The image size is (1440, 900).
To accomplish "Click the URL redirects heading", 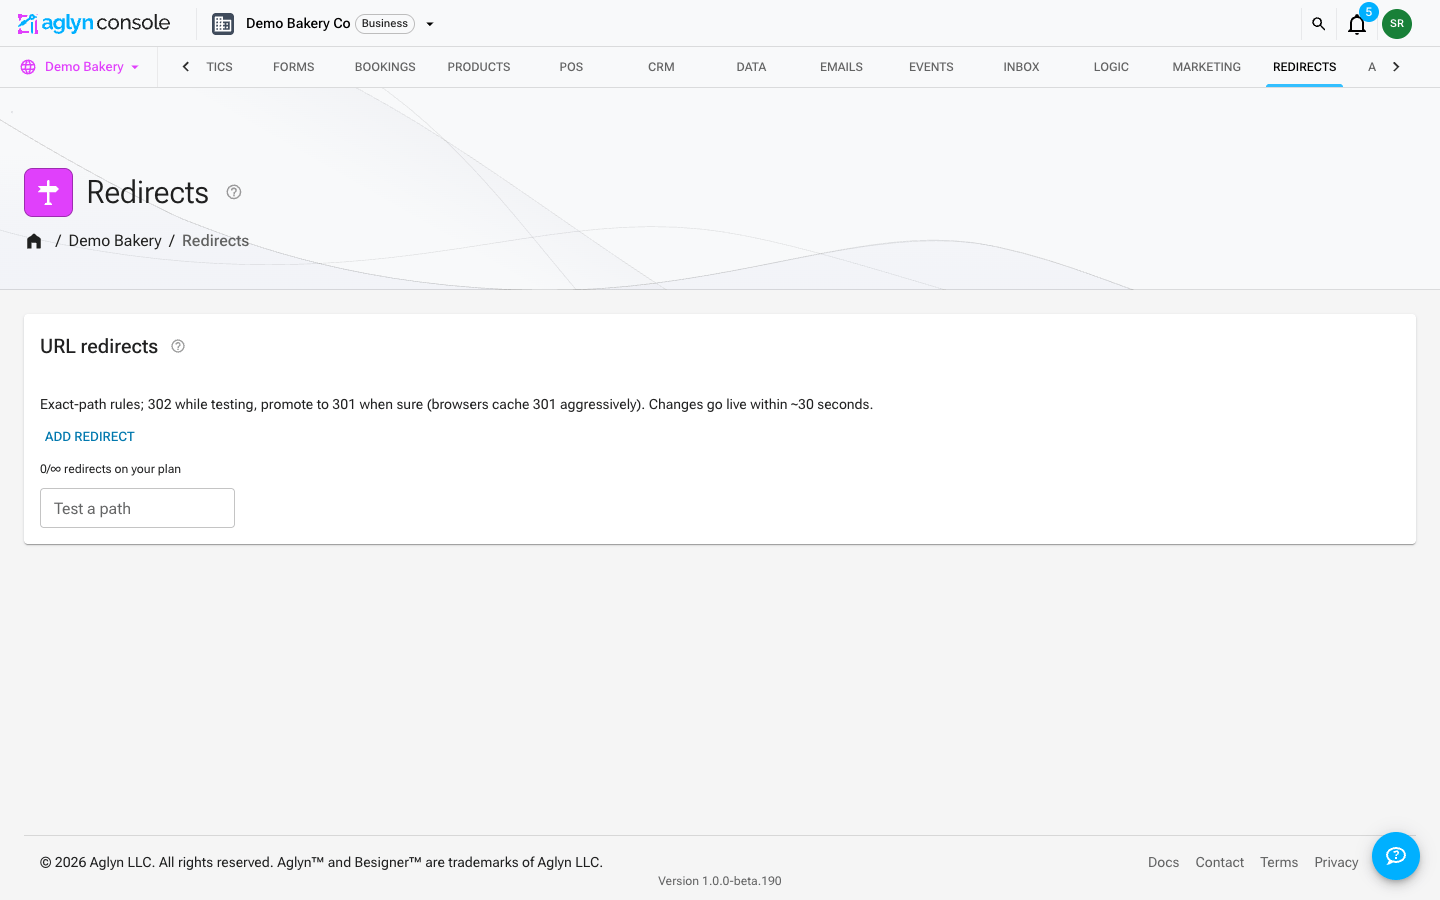I will (99, 346).
